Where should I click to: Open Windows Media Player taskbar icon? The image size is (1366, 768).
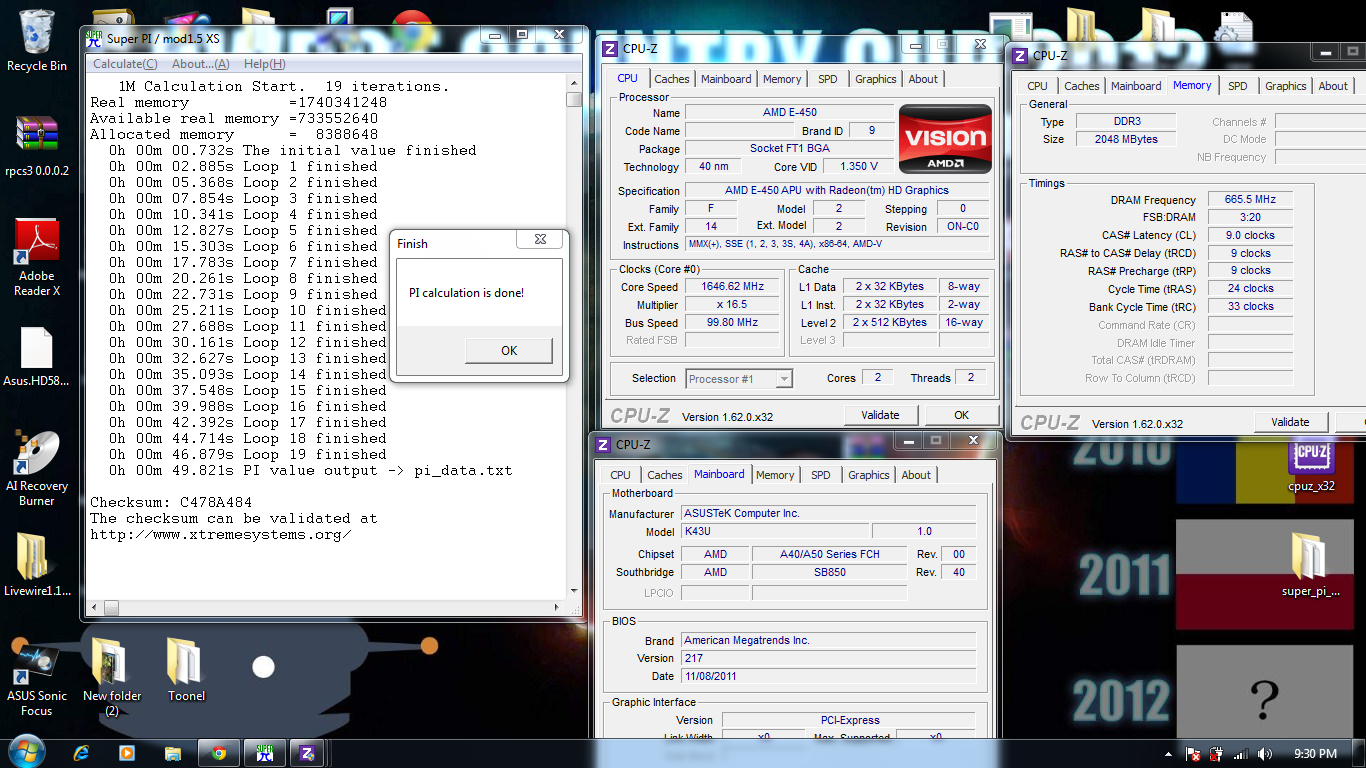127,753
